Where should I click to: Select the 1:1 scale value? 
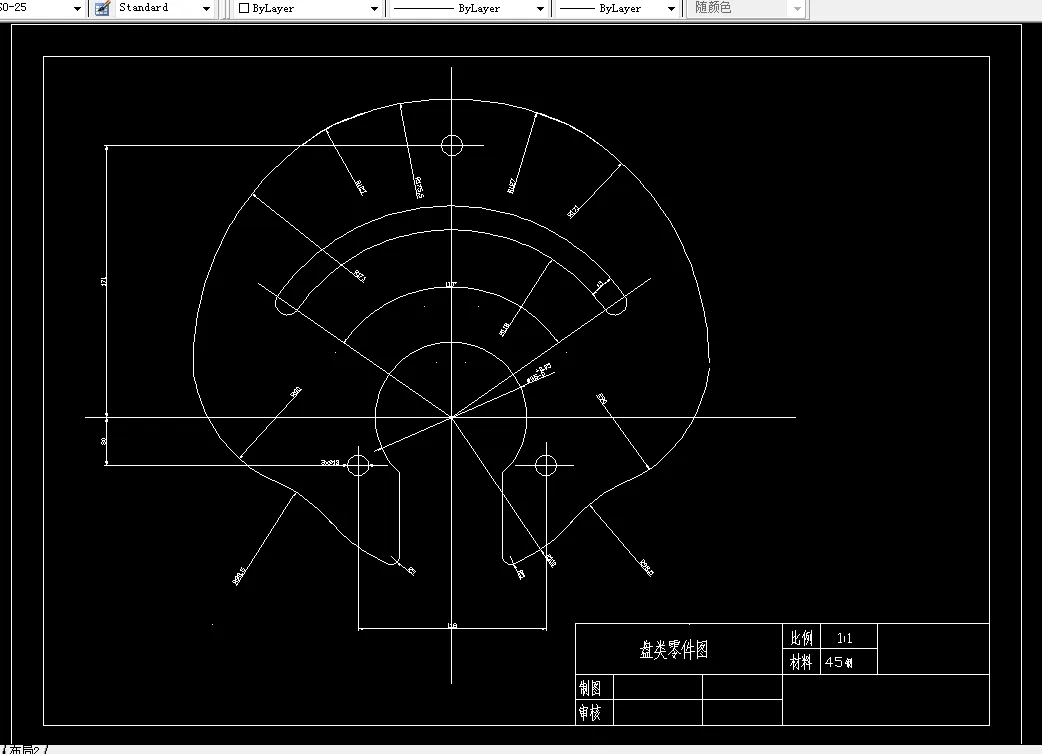pos(845,638)
